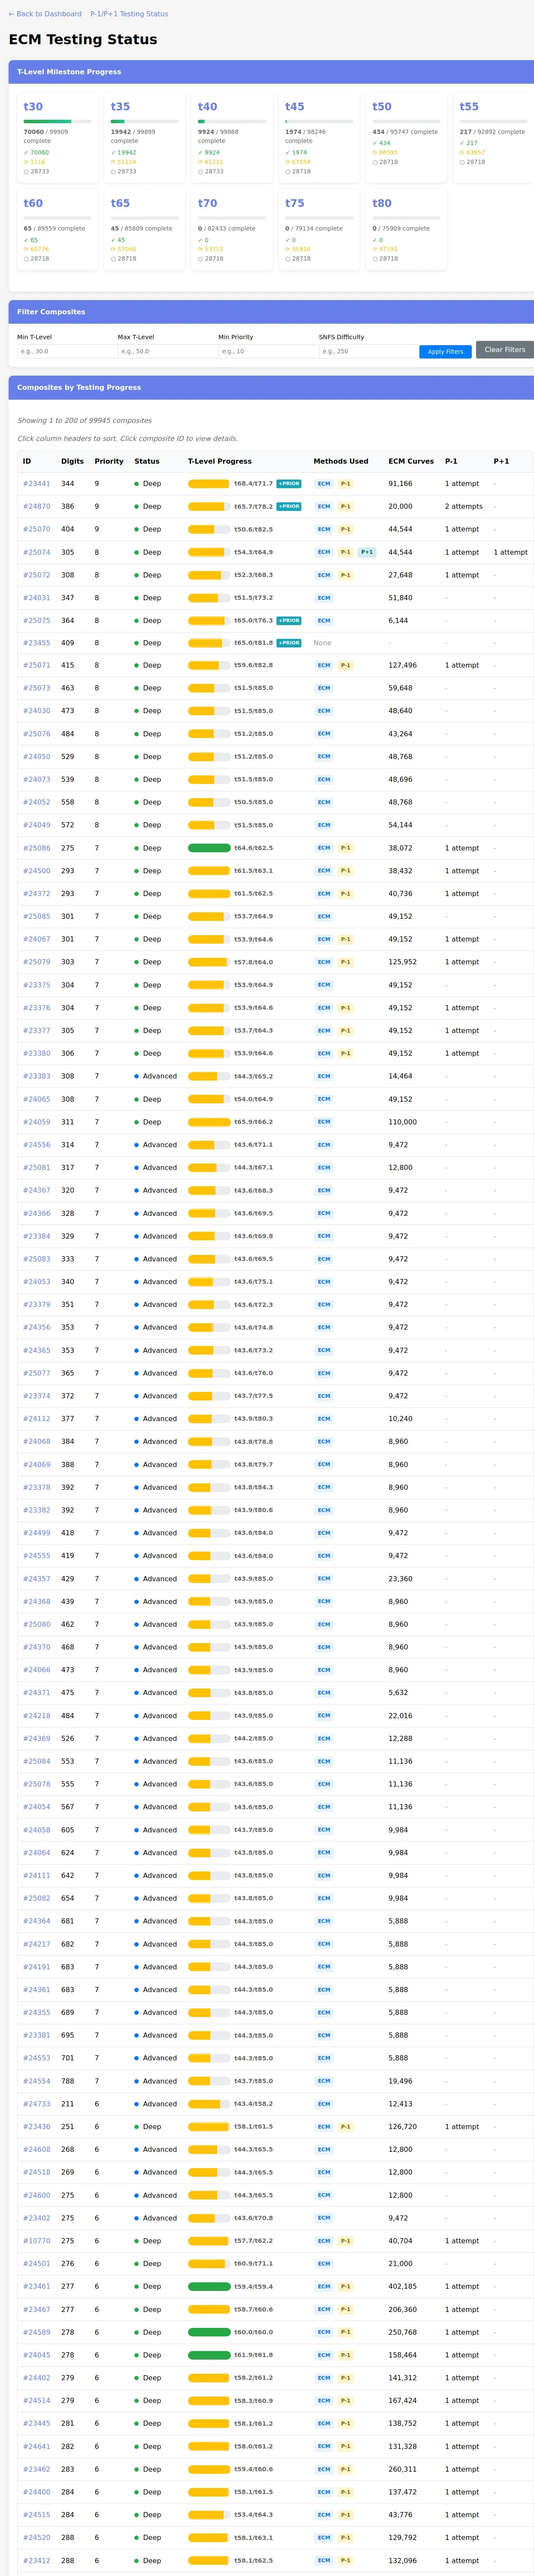Click the green status dot in row #25072

coord(137,575)
